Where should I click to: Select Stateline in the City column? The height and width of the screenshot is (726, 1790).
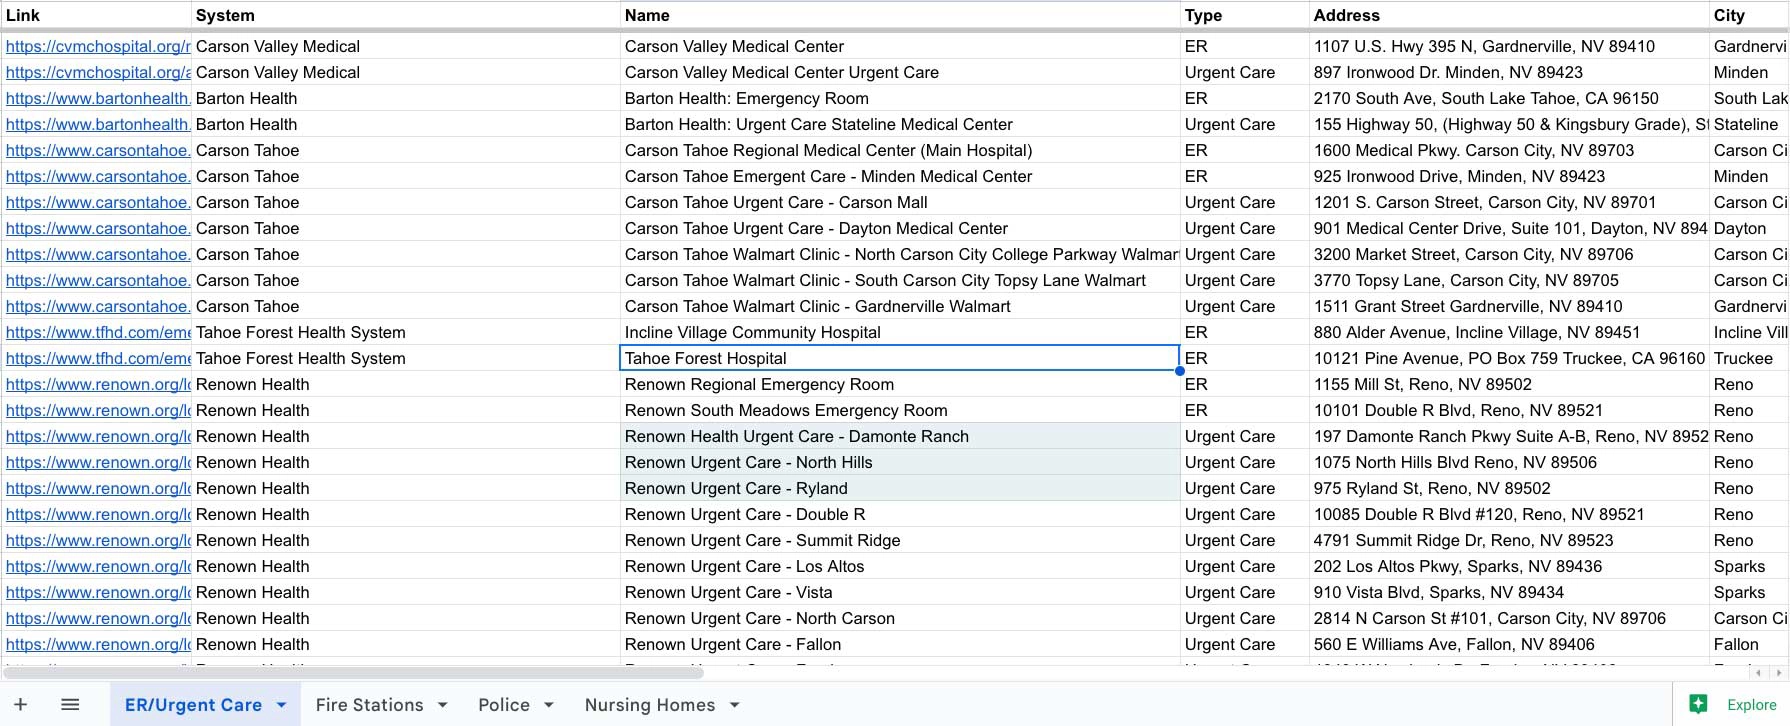click(1749, 124)
